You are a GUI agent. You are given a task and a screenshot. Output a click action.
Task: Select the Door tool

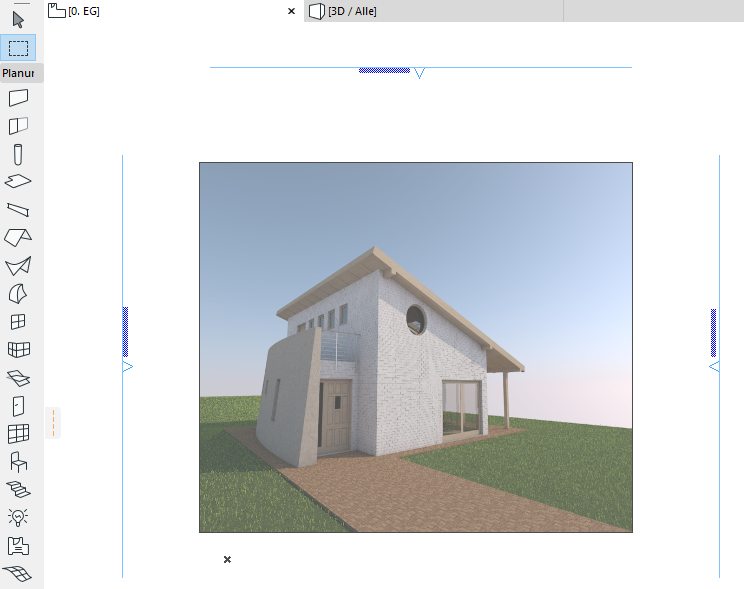[x=18, y=406]
